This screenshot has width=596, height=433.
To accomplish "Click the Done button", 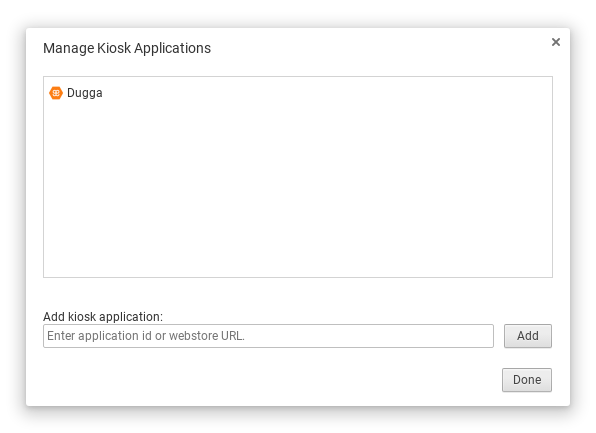I will (x=527, y=379).
